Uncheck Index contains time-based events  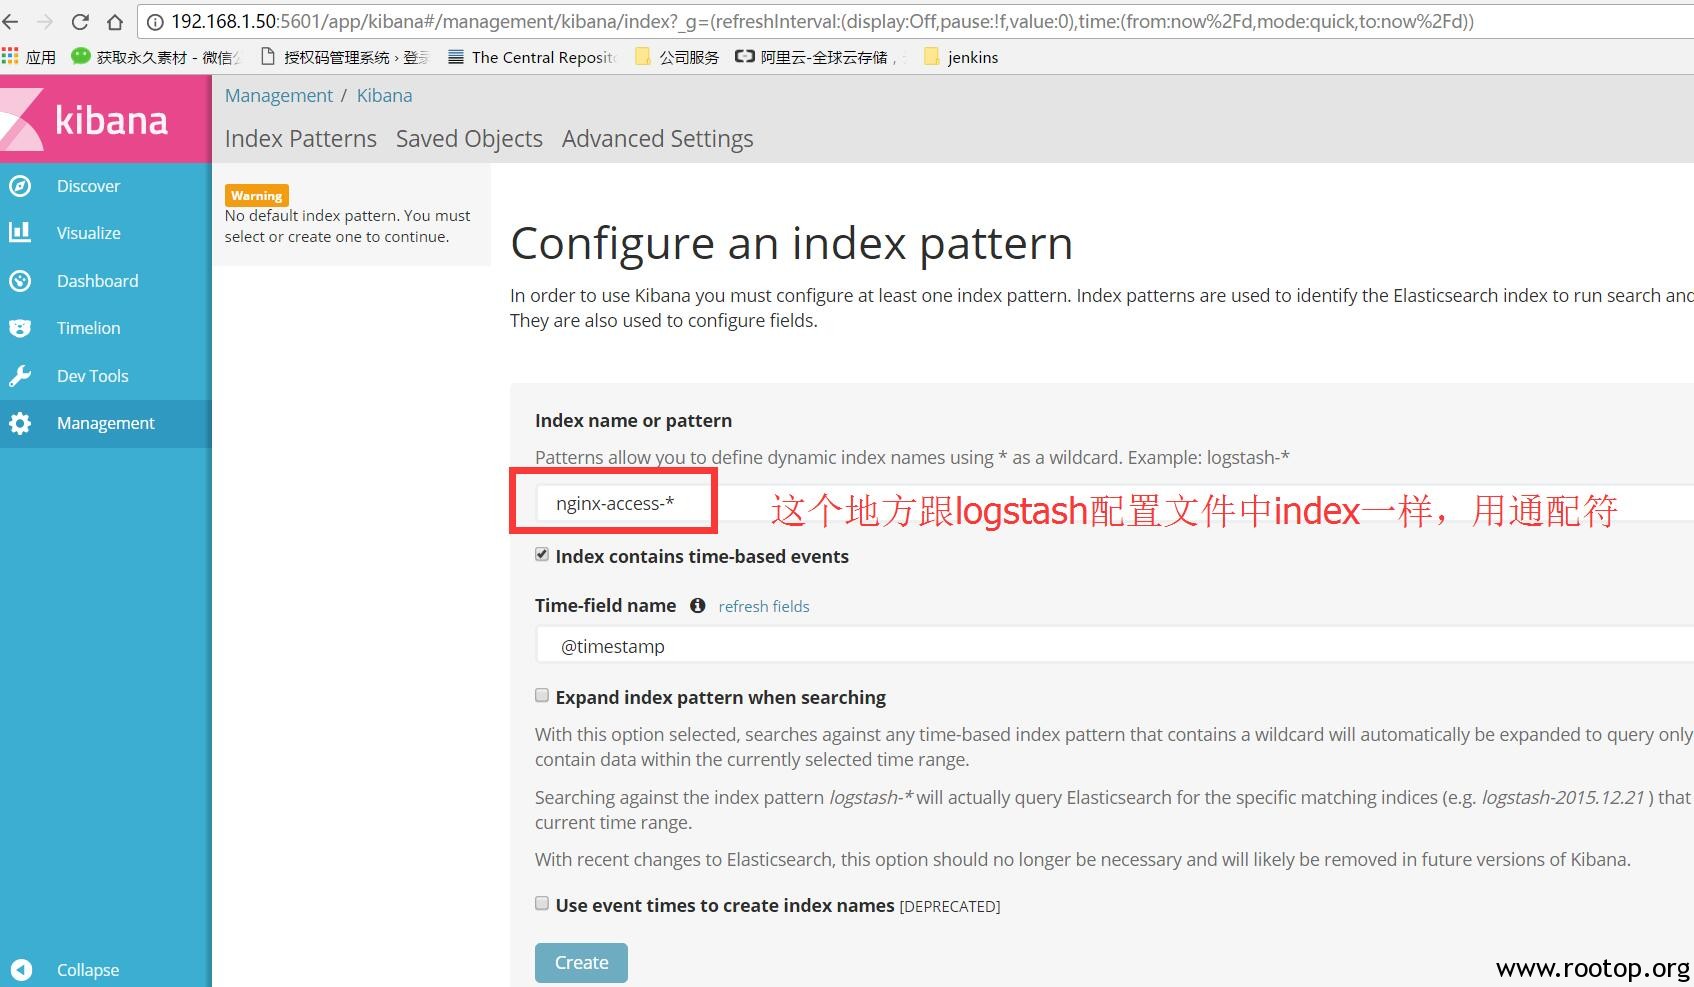[542, 554]
